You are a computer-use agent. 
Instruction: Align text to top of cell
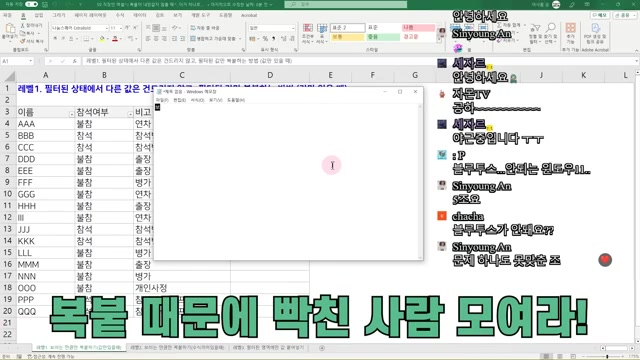[x=148, y=28]
